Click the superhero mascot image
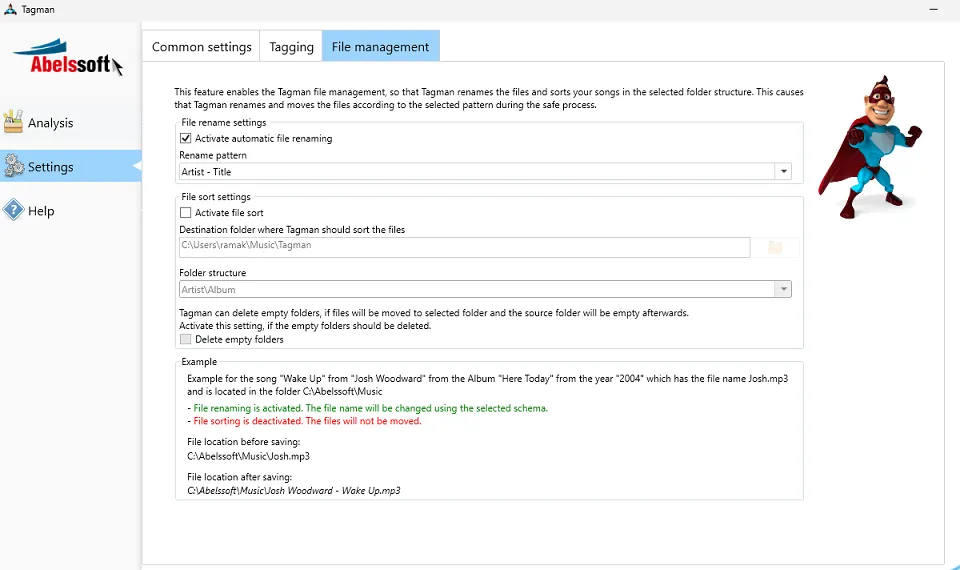Screen dimensions: 960x570 (868, 146)
